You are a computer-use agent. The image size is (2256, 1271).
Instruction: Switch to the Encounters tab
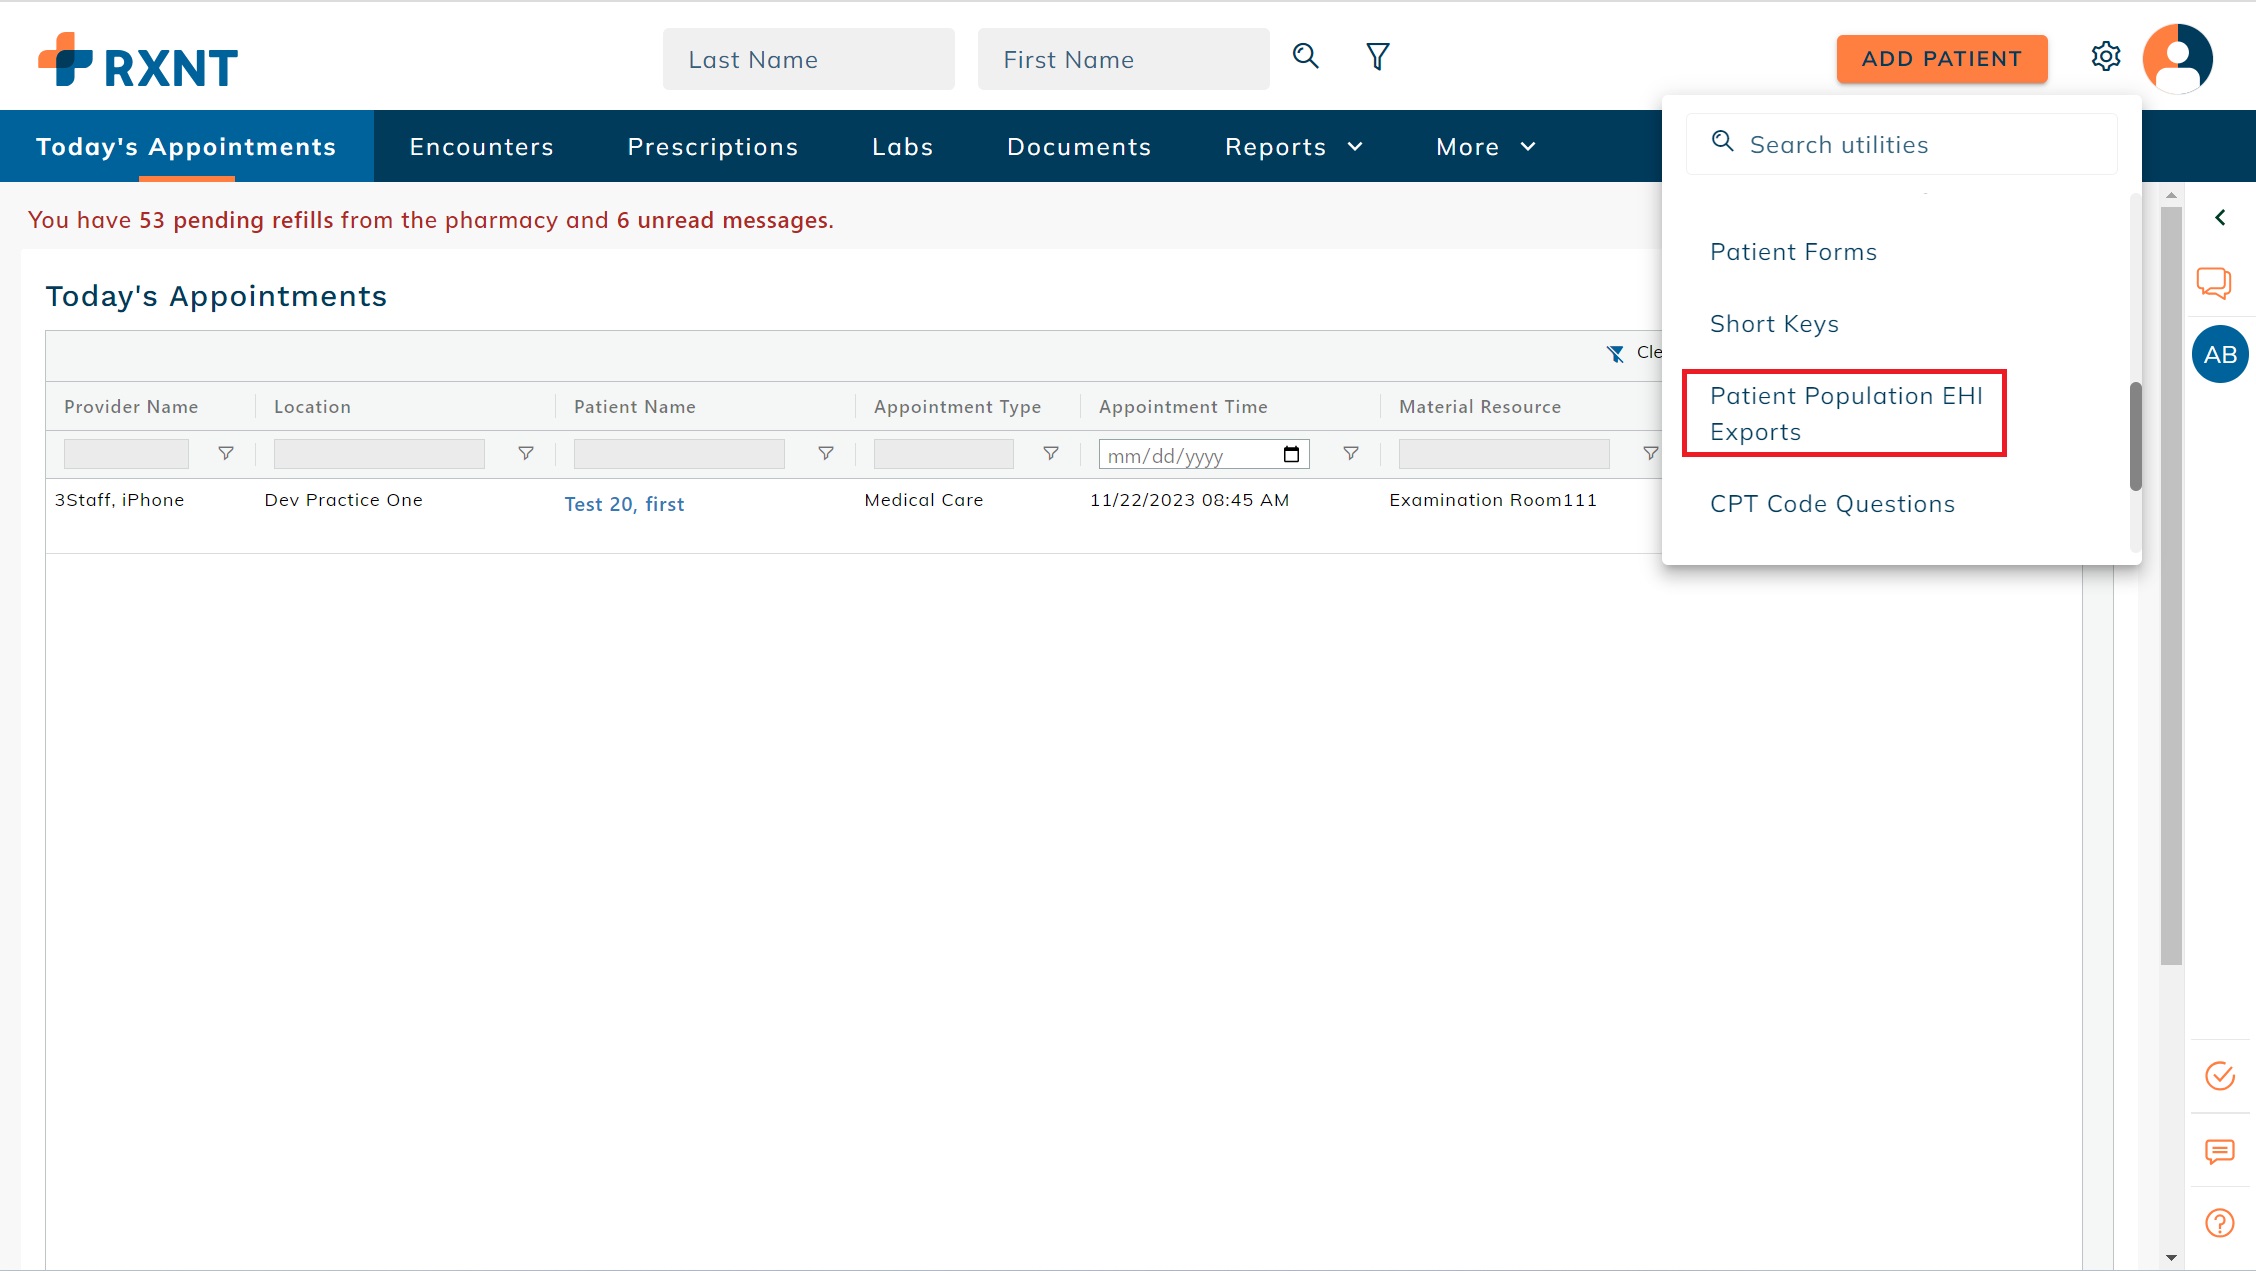[x=481, y=146]
